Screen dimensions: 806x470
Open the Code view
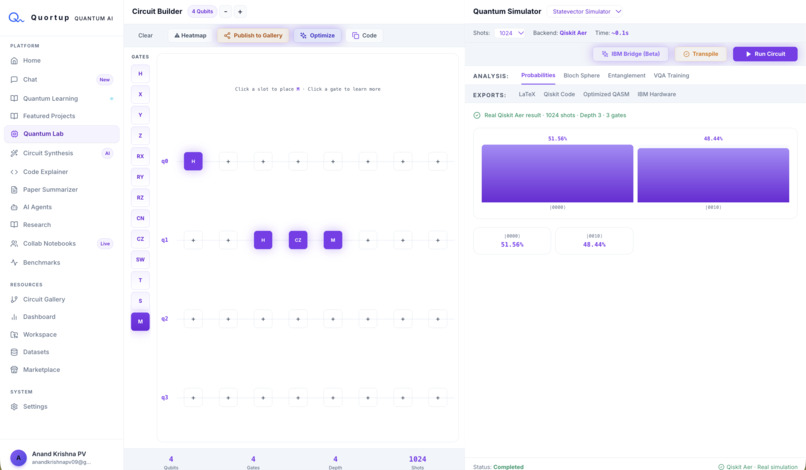(x=364, y=35)
